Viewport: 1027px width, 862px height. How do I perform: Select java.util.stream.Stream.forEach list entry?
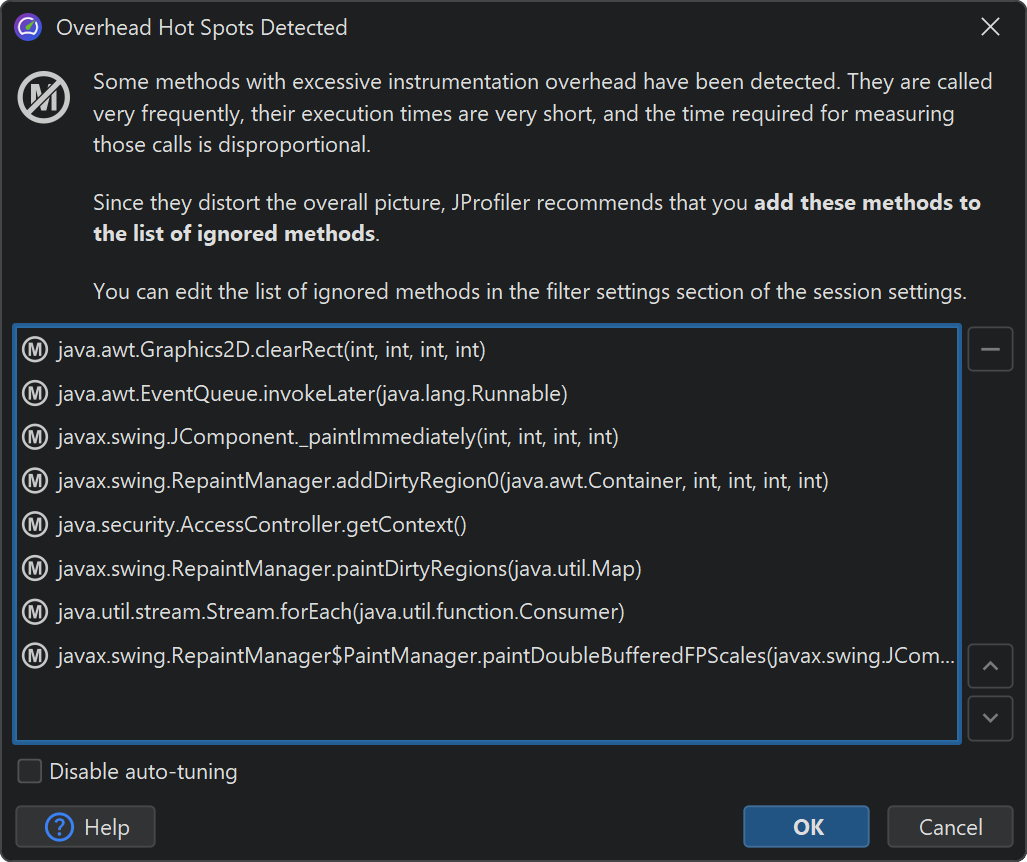340,611
